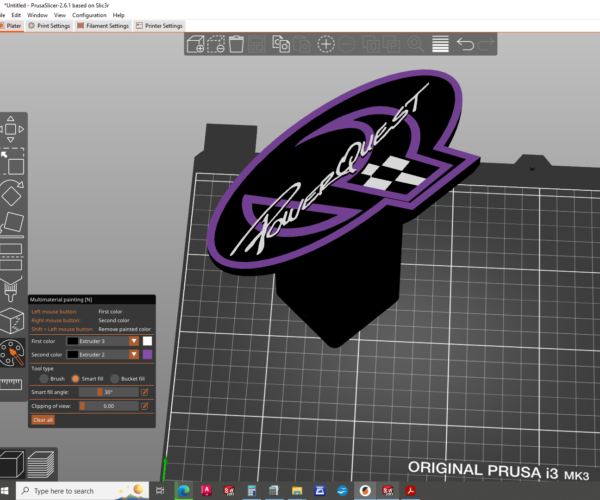Click the Redo arrow icon
The width and height of the screenshot is (600, 500).
(486, 44)
